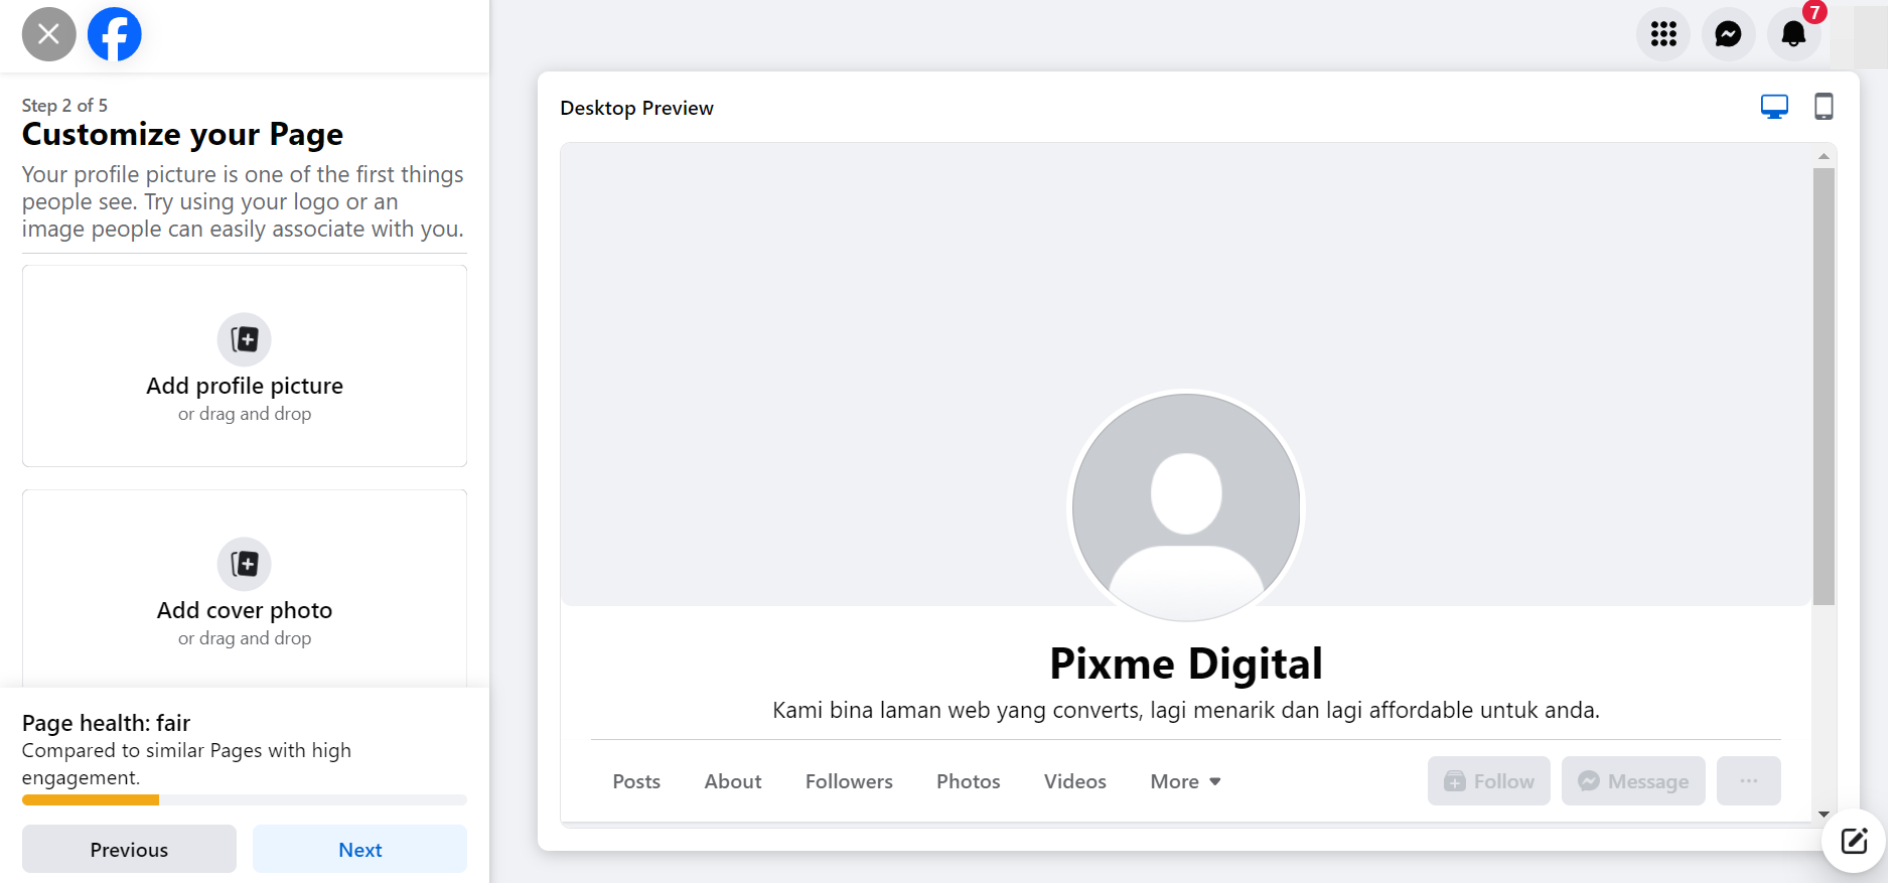Open the apps grid menu icon

click(x=1663, y=35)
